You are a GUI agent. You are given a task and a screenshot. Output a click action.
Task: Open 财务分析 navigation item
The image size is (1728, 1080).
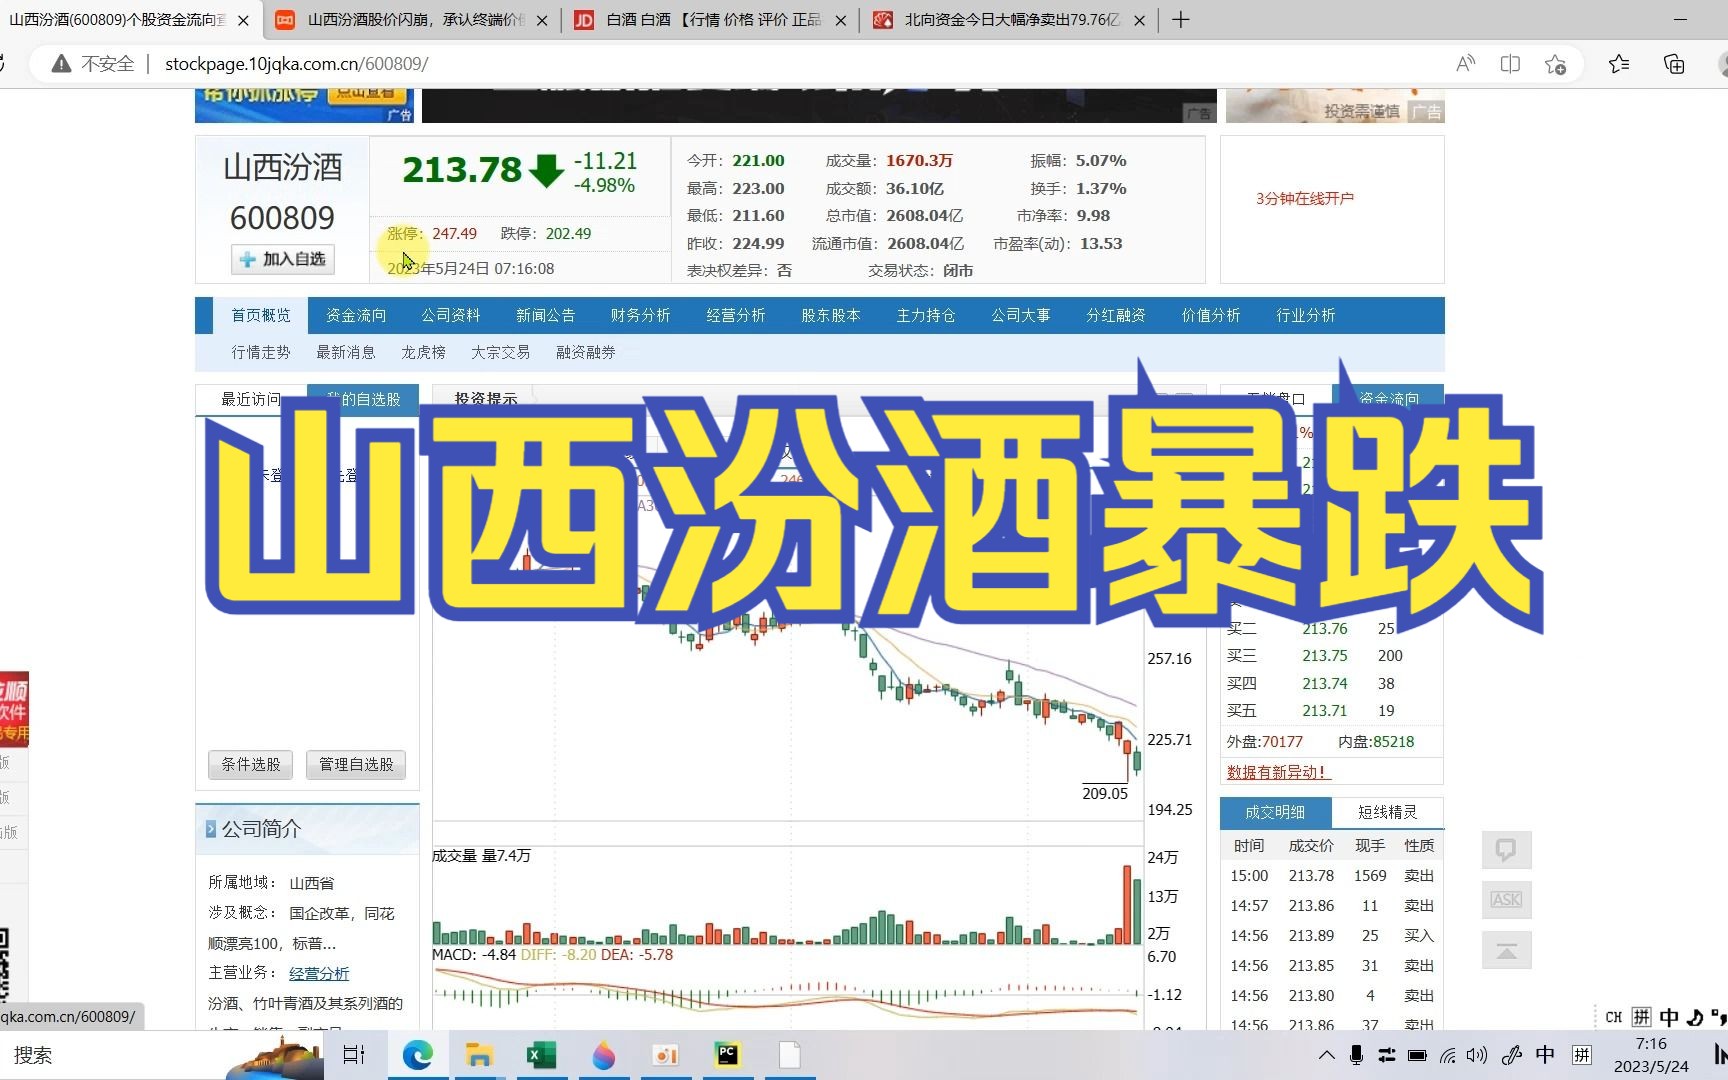pyautogui.click(x=641, y=315)
